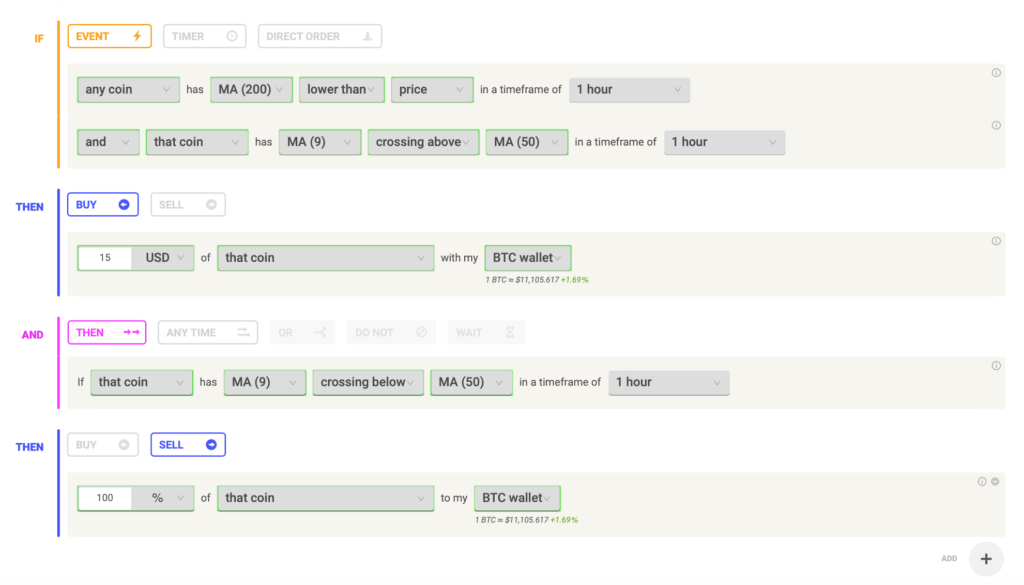The width and height of the screenshot is (1024, 585).
Task: Switch the last action to BUY
Action: (103, 445)
